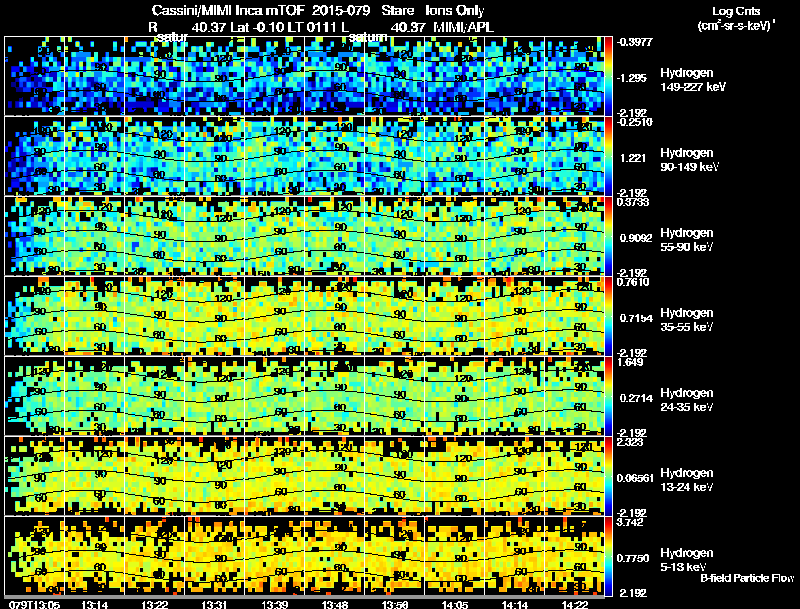Click the 'Log Cnts' colorbar heading
The image size is (800, 609).
pyautogui.click(x=736, y=11)
